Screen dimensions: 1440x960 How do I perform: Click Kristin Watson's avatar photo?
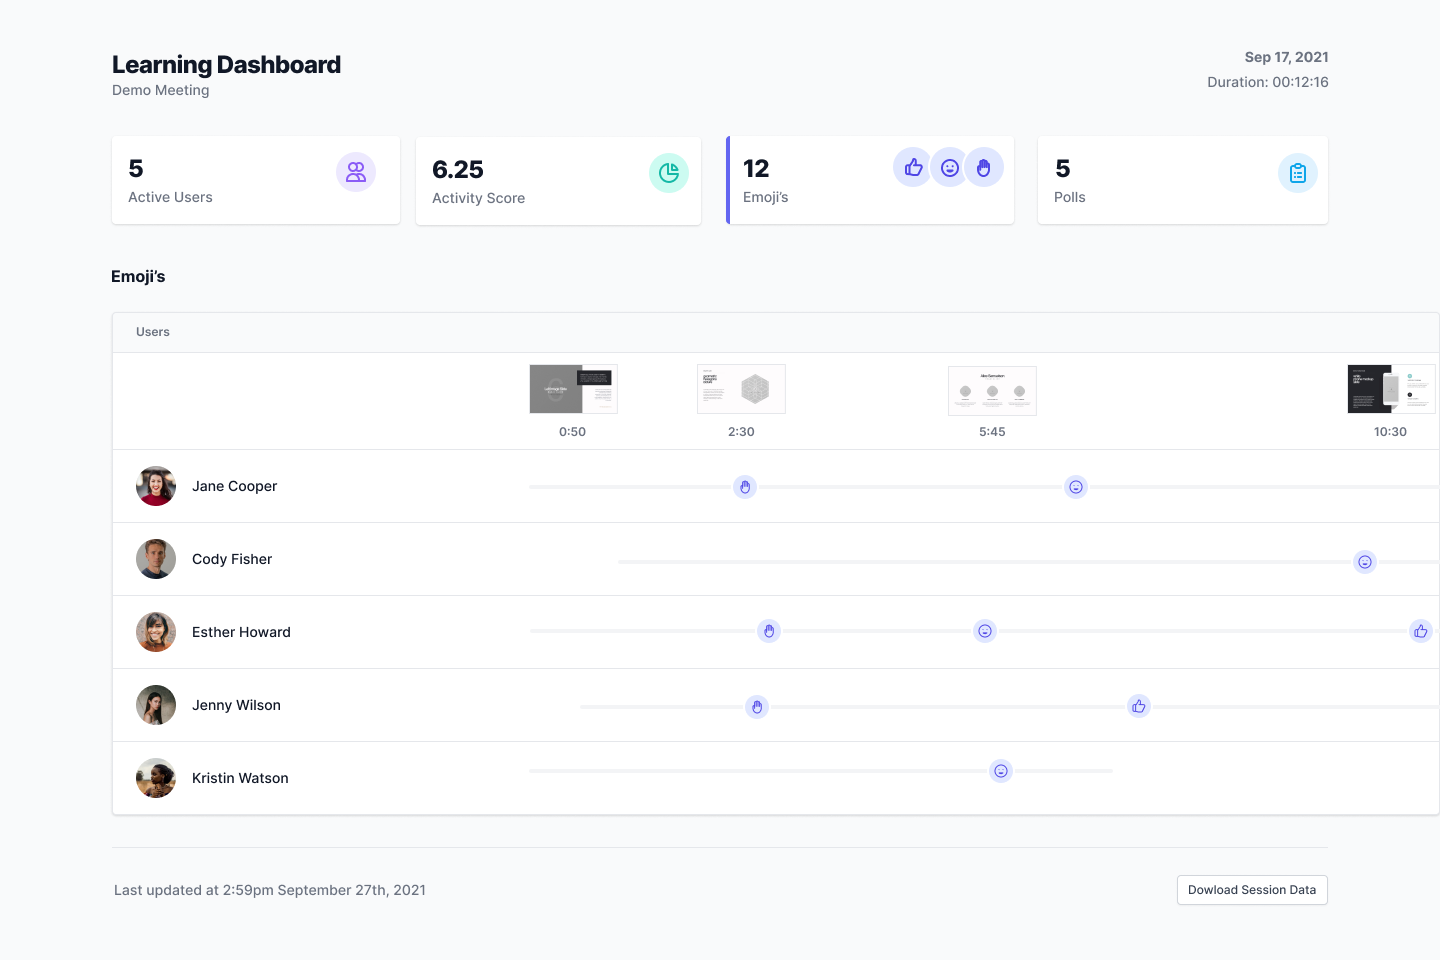coord(156,778)
